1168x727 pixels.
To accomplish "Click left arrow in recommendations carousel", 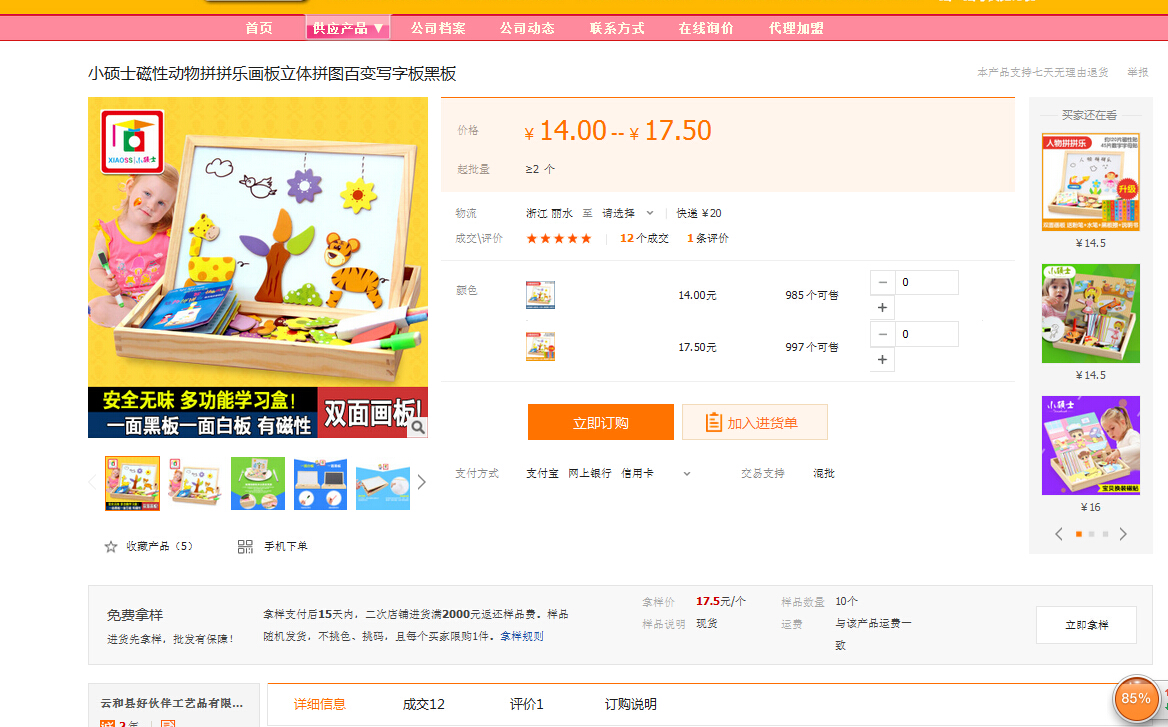I will 1059,534.
